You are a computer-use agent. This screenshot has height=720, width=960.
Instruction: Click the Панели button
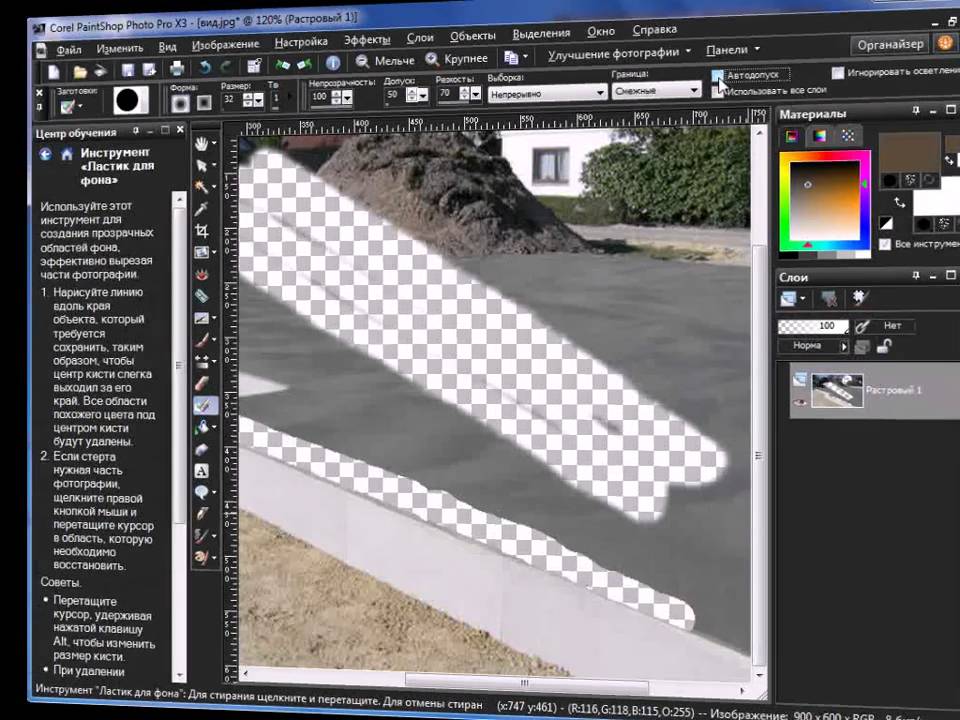pos(732,50)
